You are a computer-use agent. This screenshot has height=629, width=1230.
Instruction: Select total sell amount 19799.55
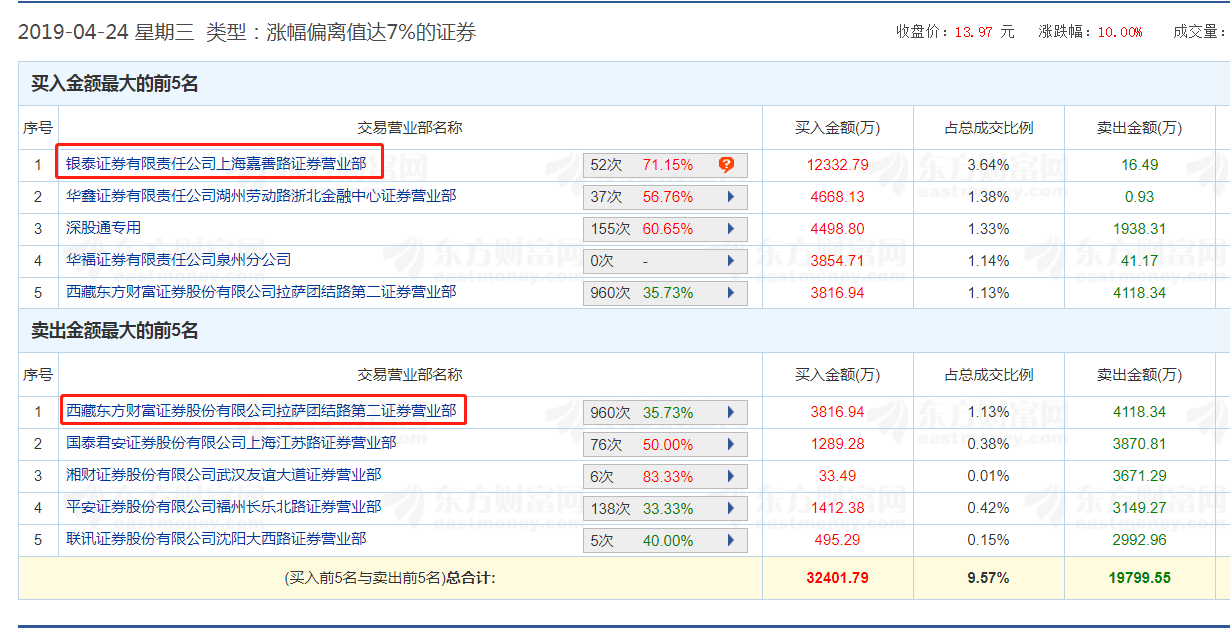(x=1139, y=578)
